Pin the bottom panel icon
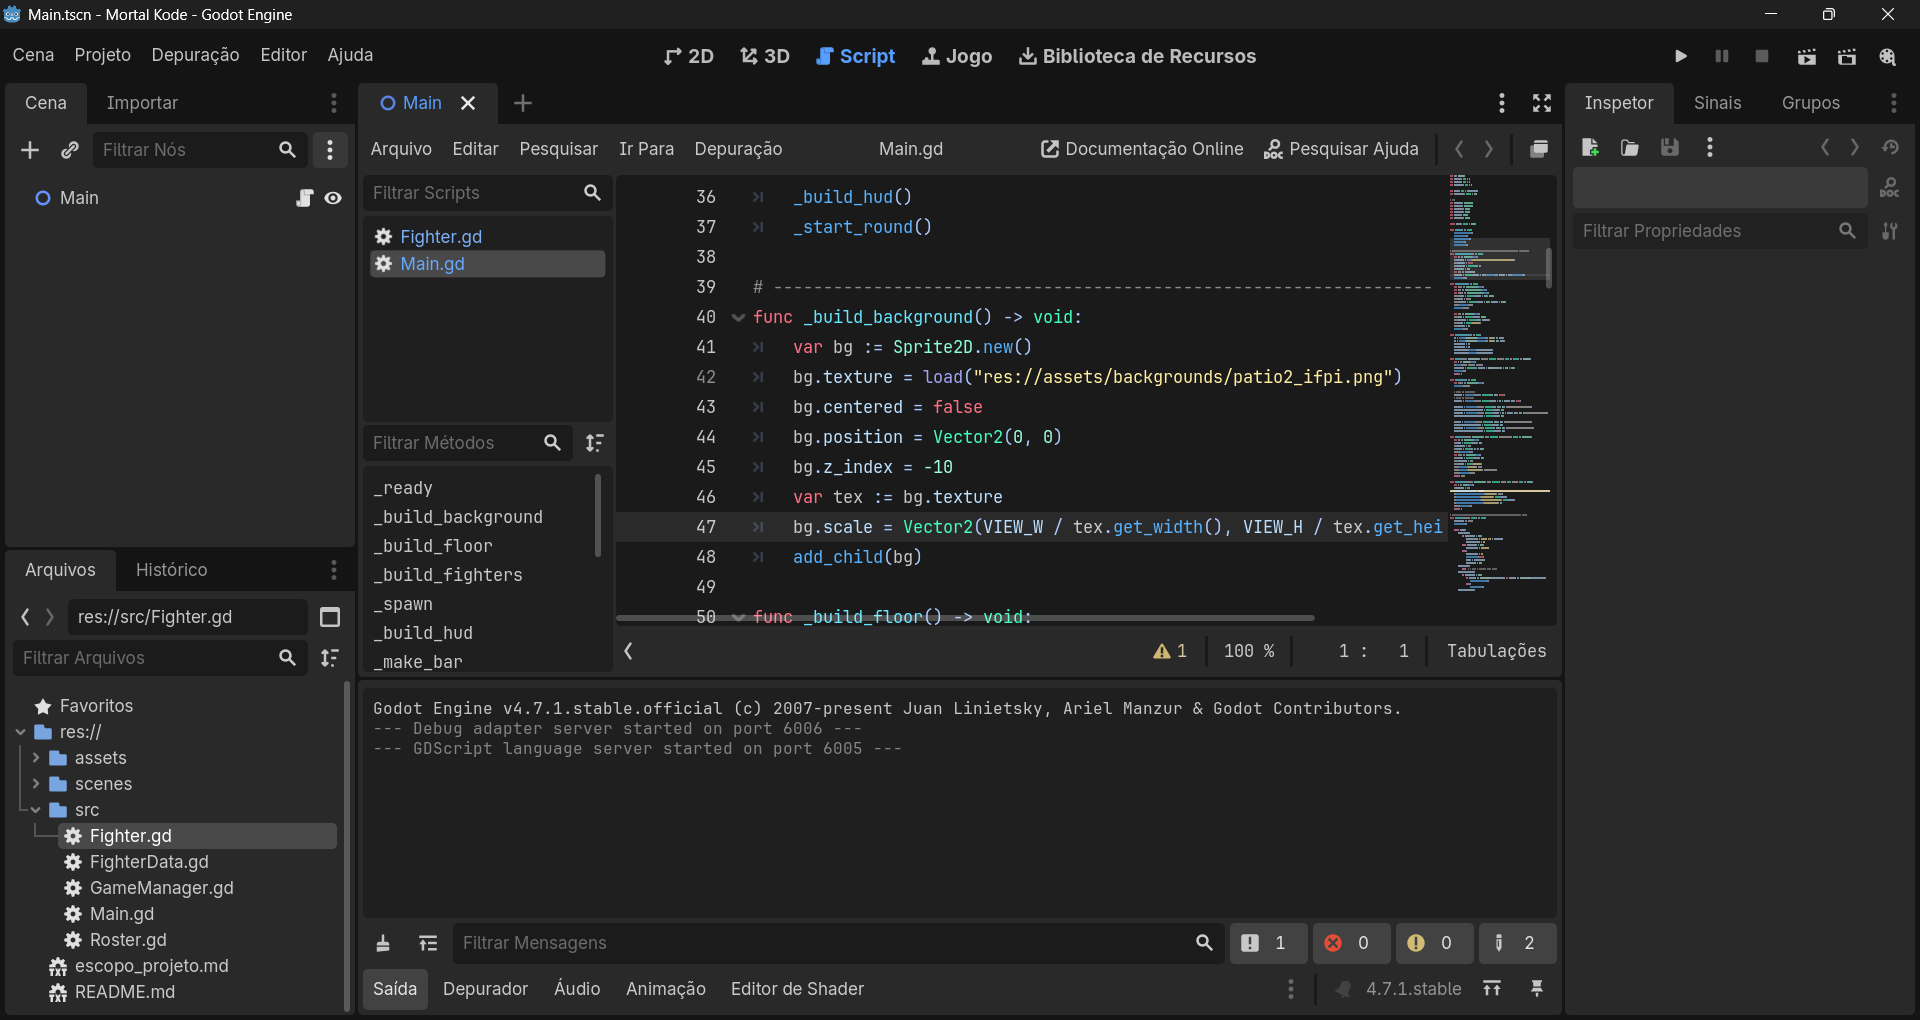The image size is (1920, 1020). tap(1537, 989)
